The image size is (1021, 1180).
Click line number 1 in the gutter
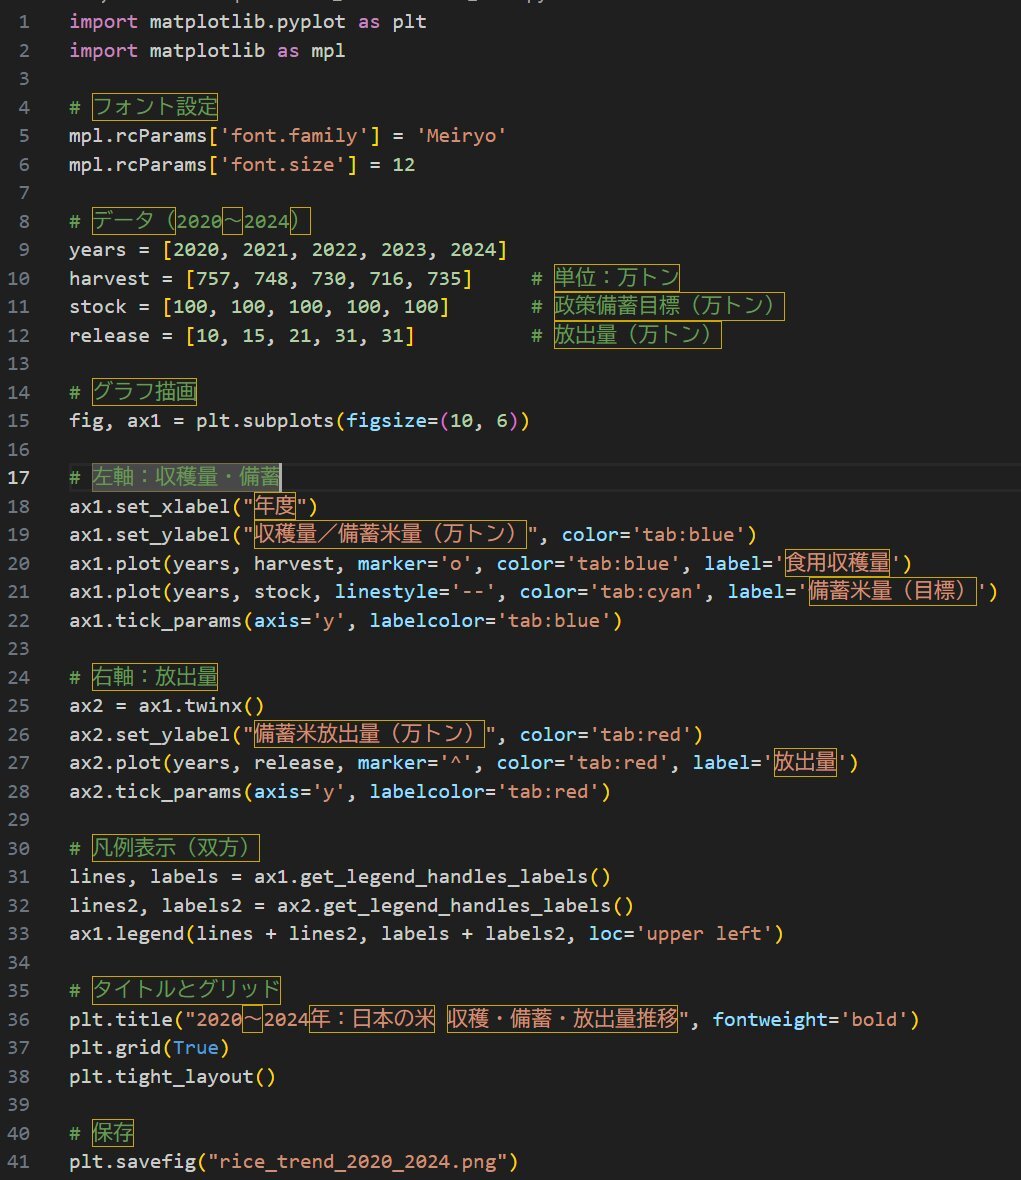pyautogui.click(x=24, y=22)
